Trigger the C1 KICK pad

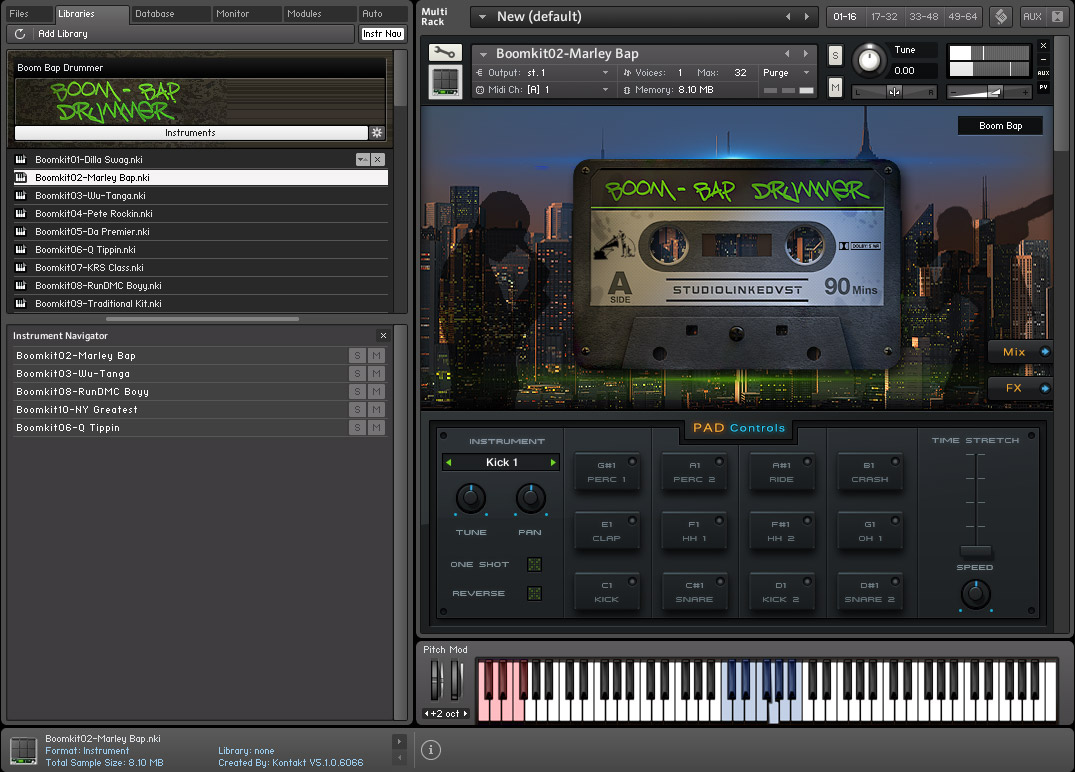tap(607, 592)
